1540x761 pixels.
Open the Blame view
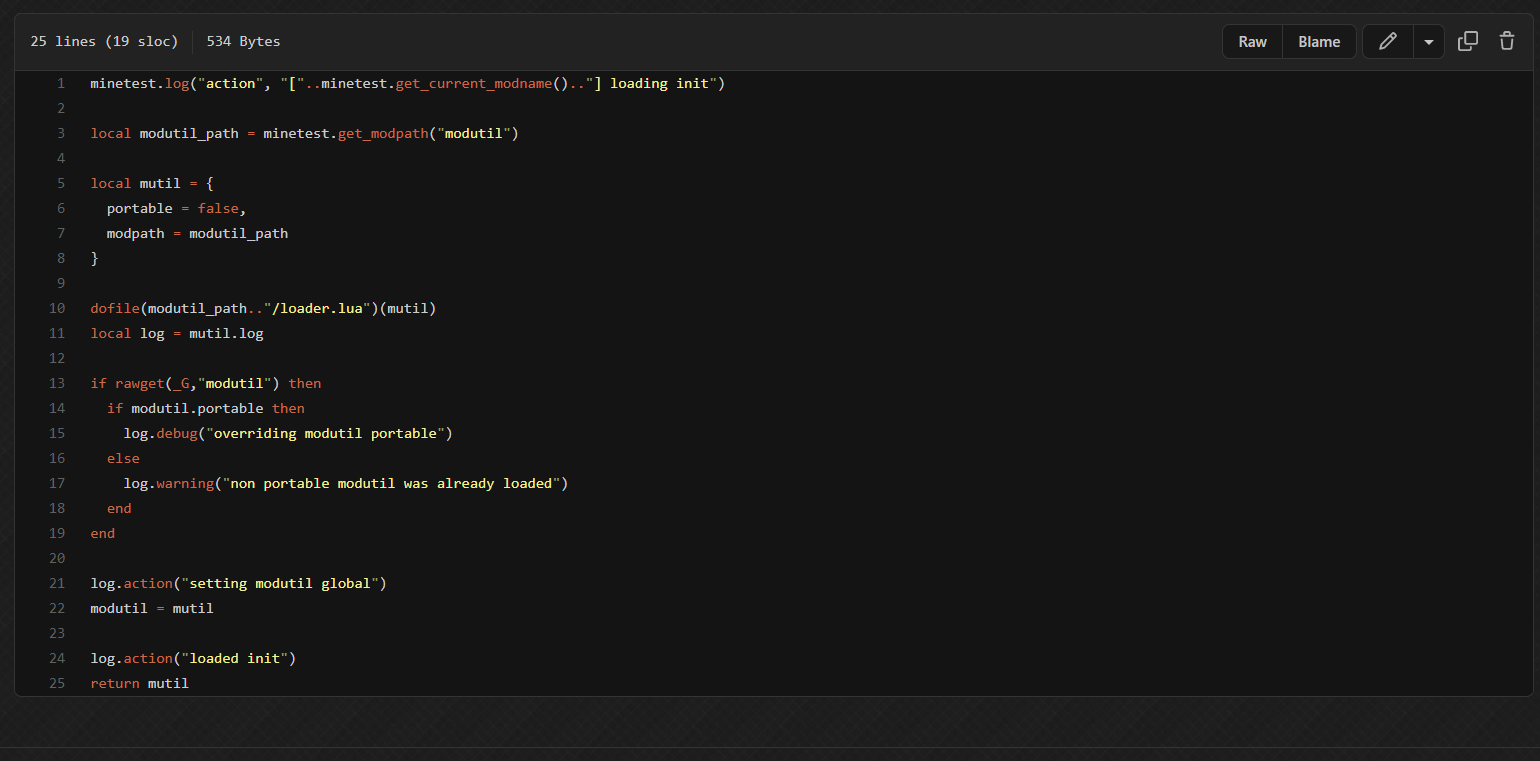[x=1319, y=42]
